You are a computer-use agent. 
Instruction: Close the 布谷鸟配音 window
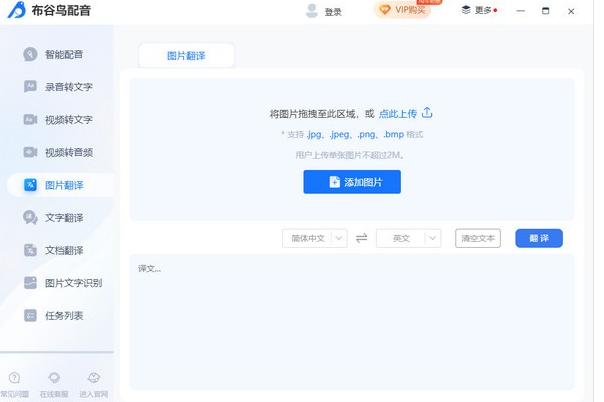(571, 11)
